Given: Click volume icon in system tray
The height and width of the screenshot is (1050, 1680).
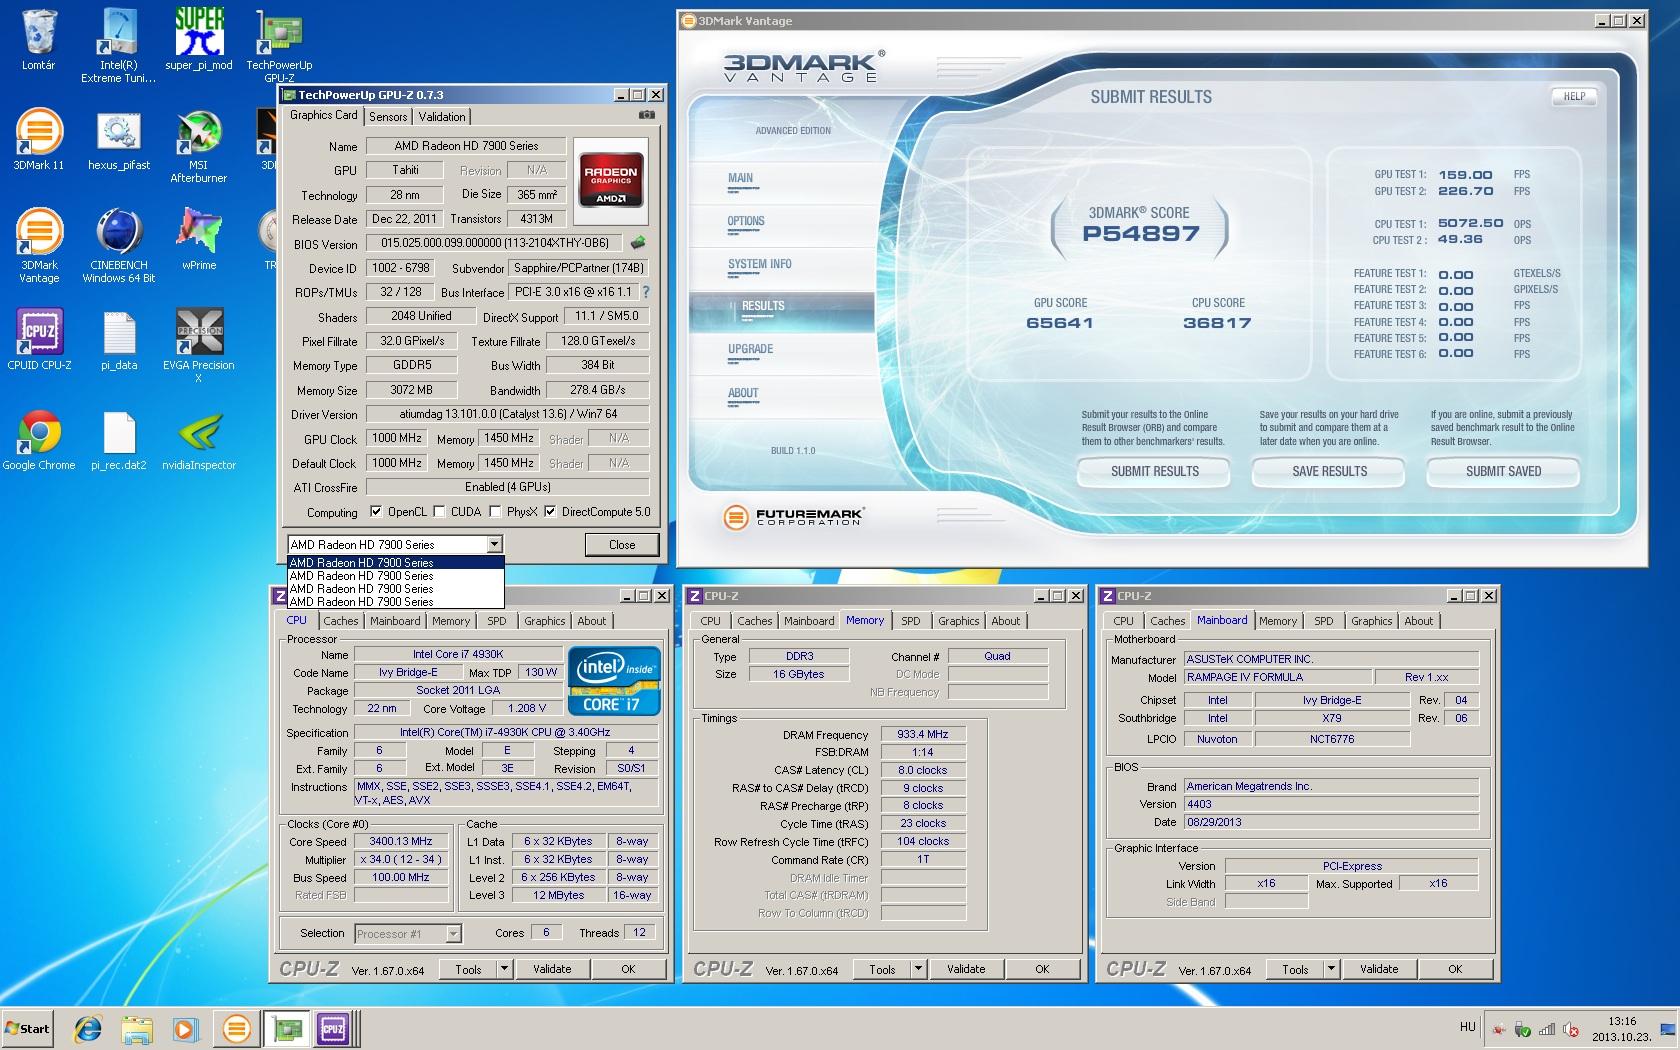Looking at the screenshot, I should [x=1570, y=1029].
